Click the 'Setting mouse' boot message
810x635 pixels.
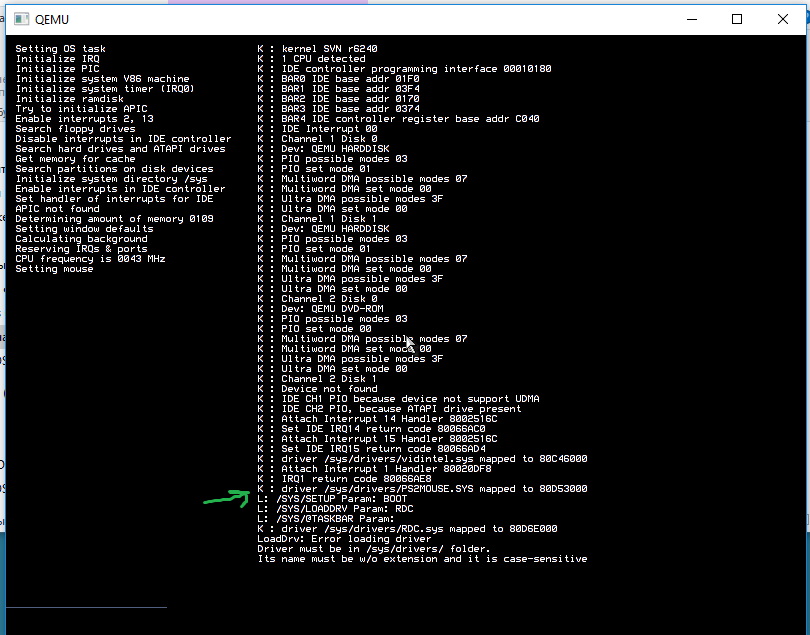click(54, 269)
